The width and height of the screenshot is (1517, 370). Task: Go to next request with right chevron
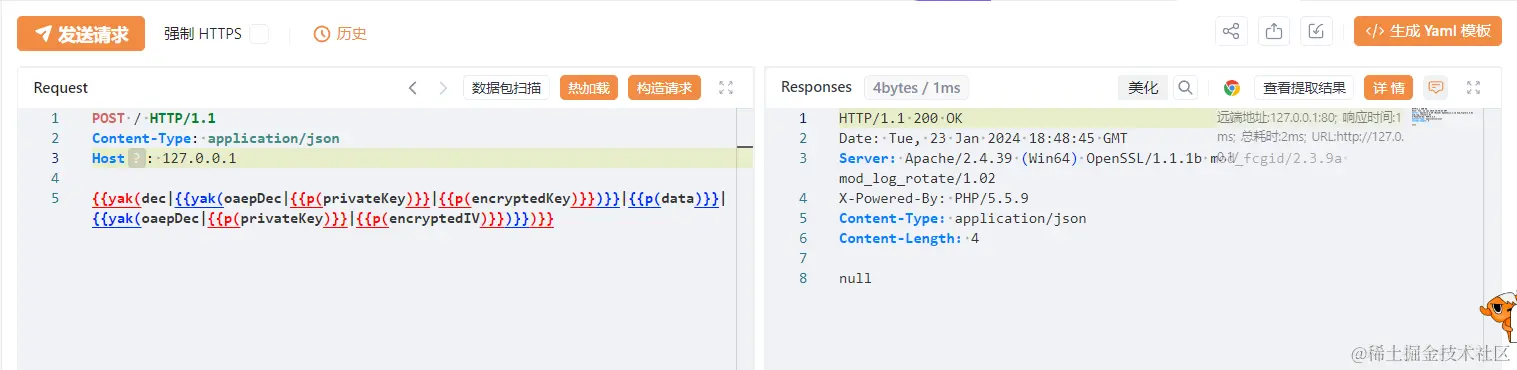(x=443, y=88)
